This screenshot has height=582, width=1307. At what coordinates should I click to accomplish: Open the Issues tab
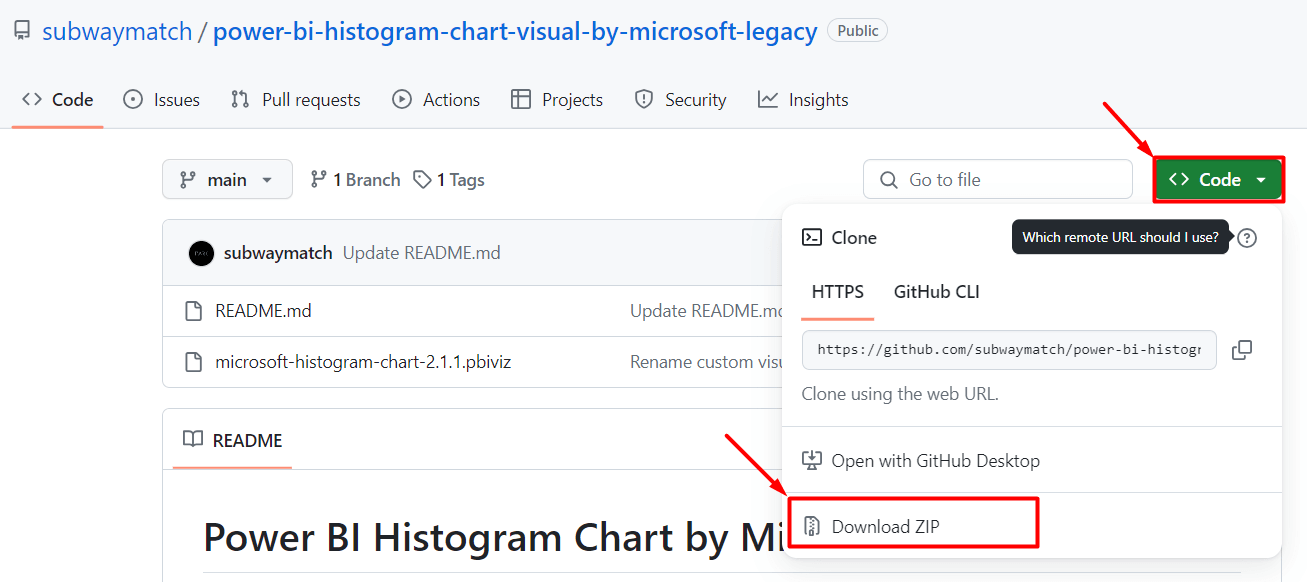(x=161, y=100)
